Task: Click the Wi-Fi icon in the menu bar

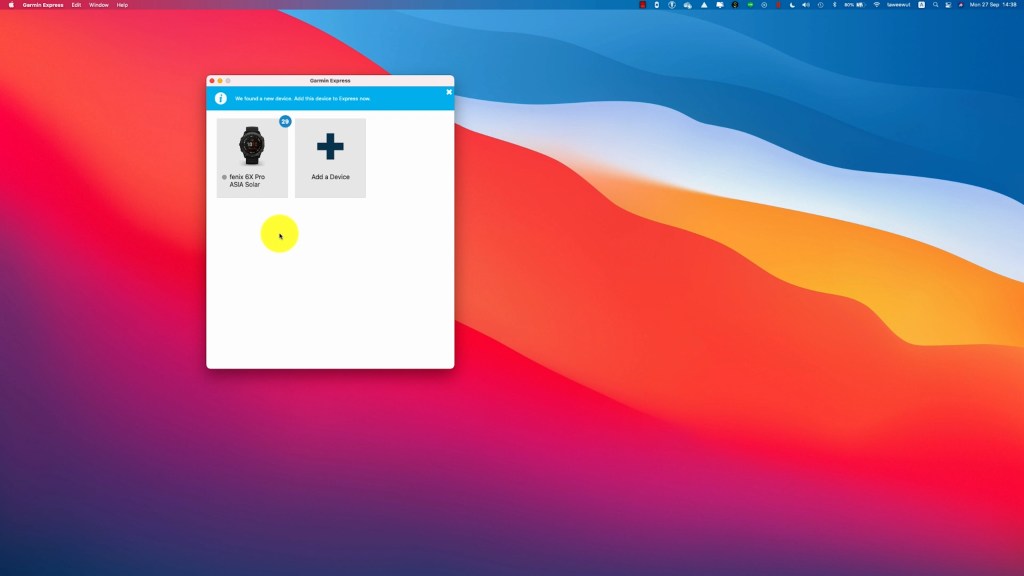Action: click(x=876, y=5)
